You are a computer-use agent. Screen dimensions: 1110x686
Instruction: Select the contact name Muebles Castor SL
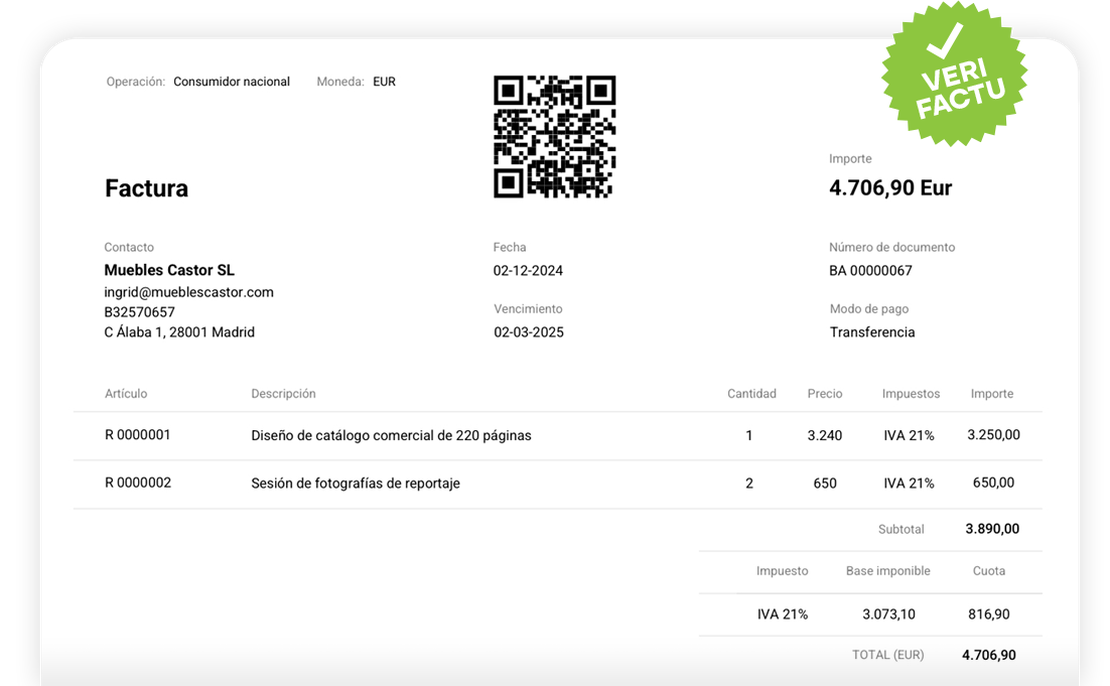click(x=169, y=270)
